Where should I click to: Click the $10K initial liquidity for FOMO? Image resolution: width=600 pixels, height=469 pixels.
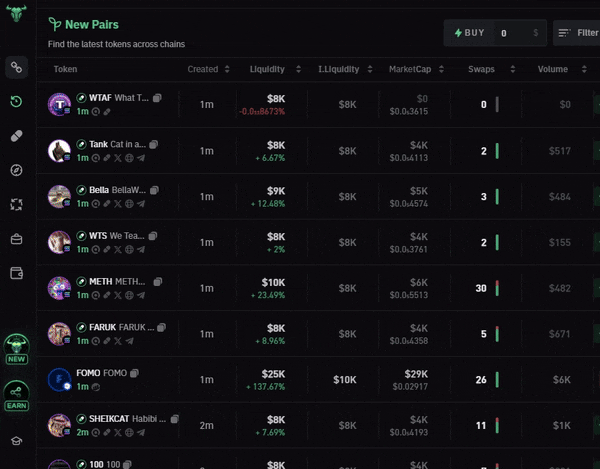(x=345, y=379)
